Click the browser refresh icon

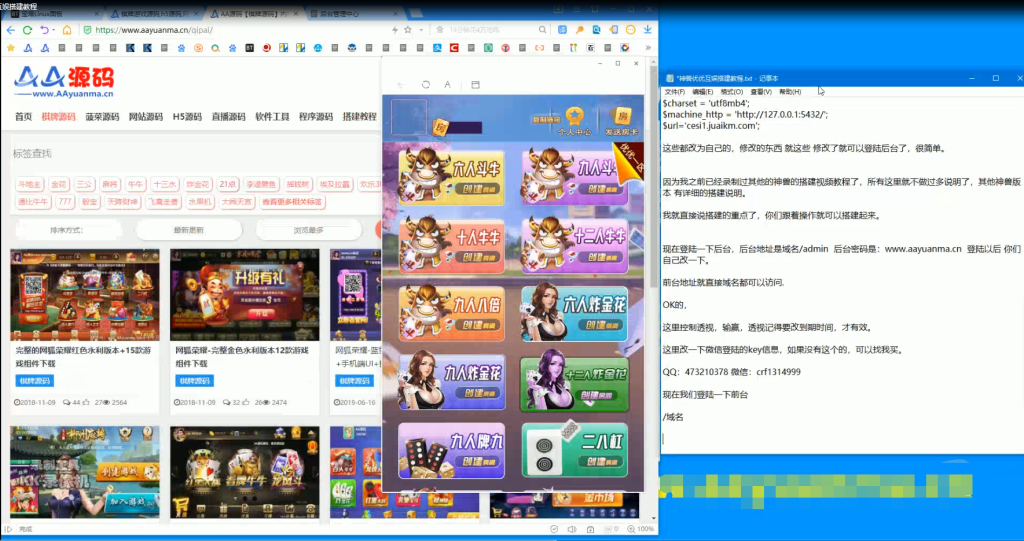pos(44,30)
